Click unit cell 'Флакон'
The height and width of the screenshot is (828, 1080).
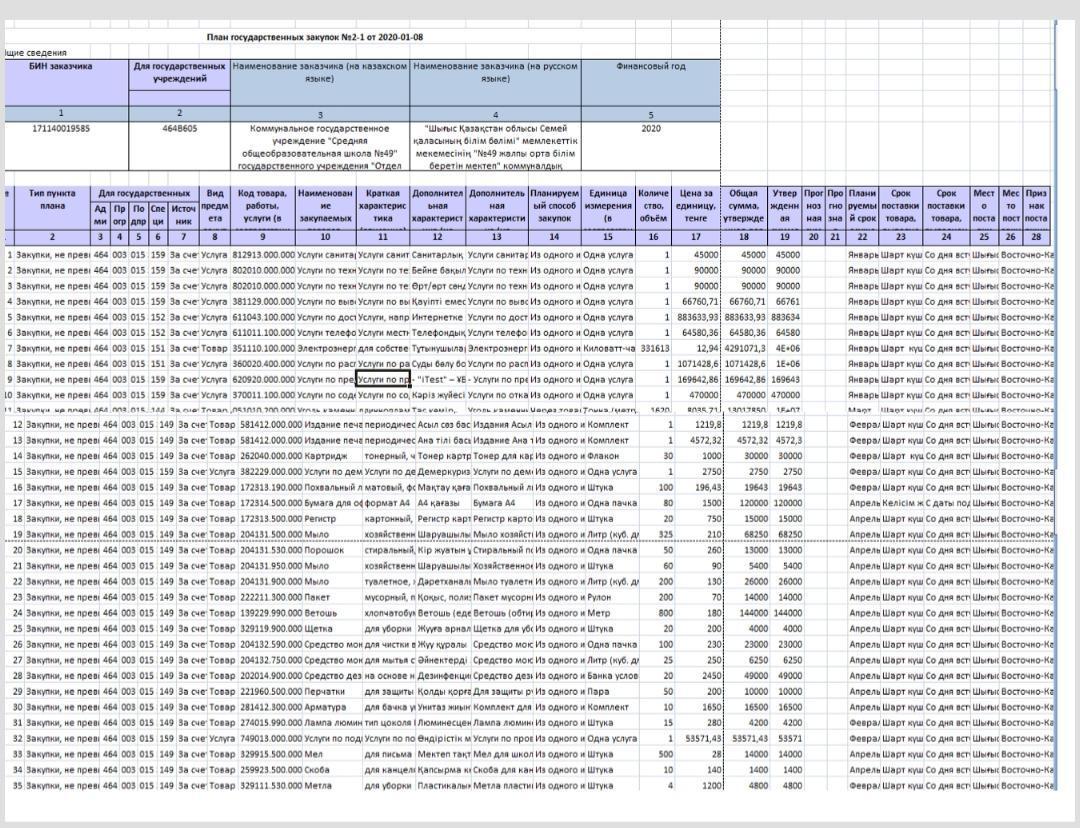pos(612,456)
